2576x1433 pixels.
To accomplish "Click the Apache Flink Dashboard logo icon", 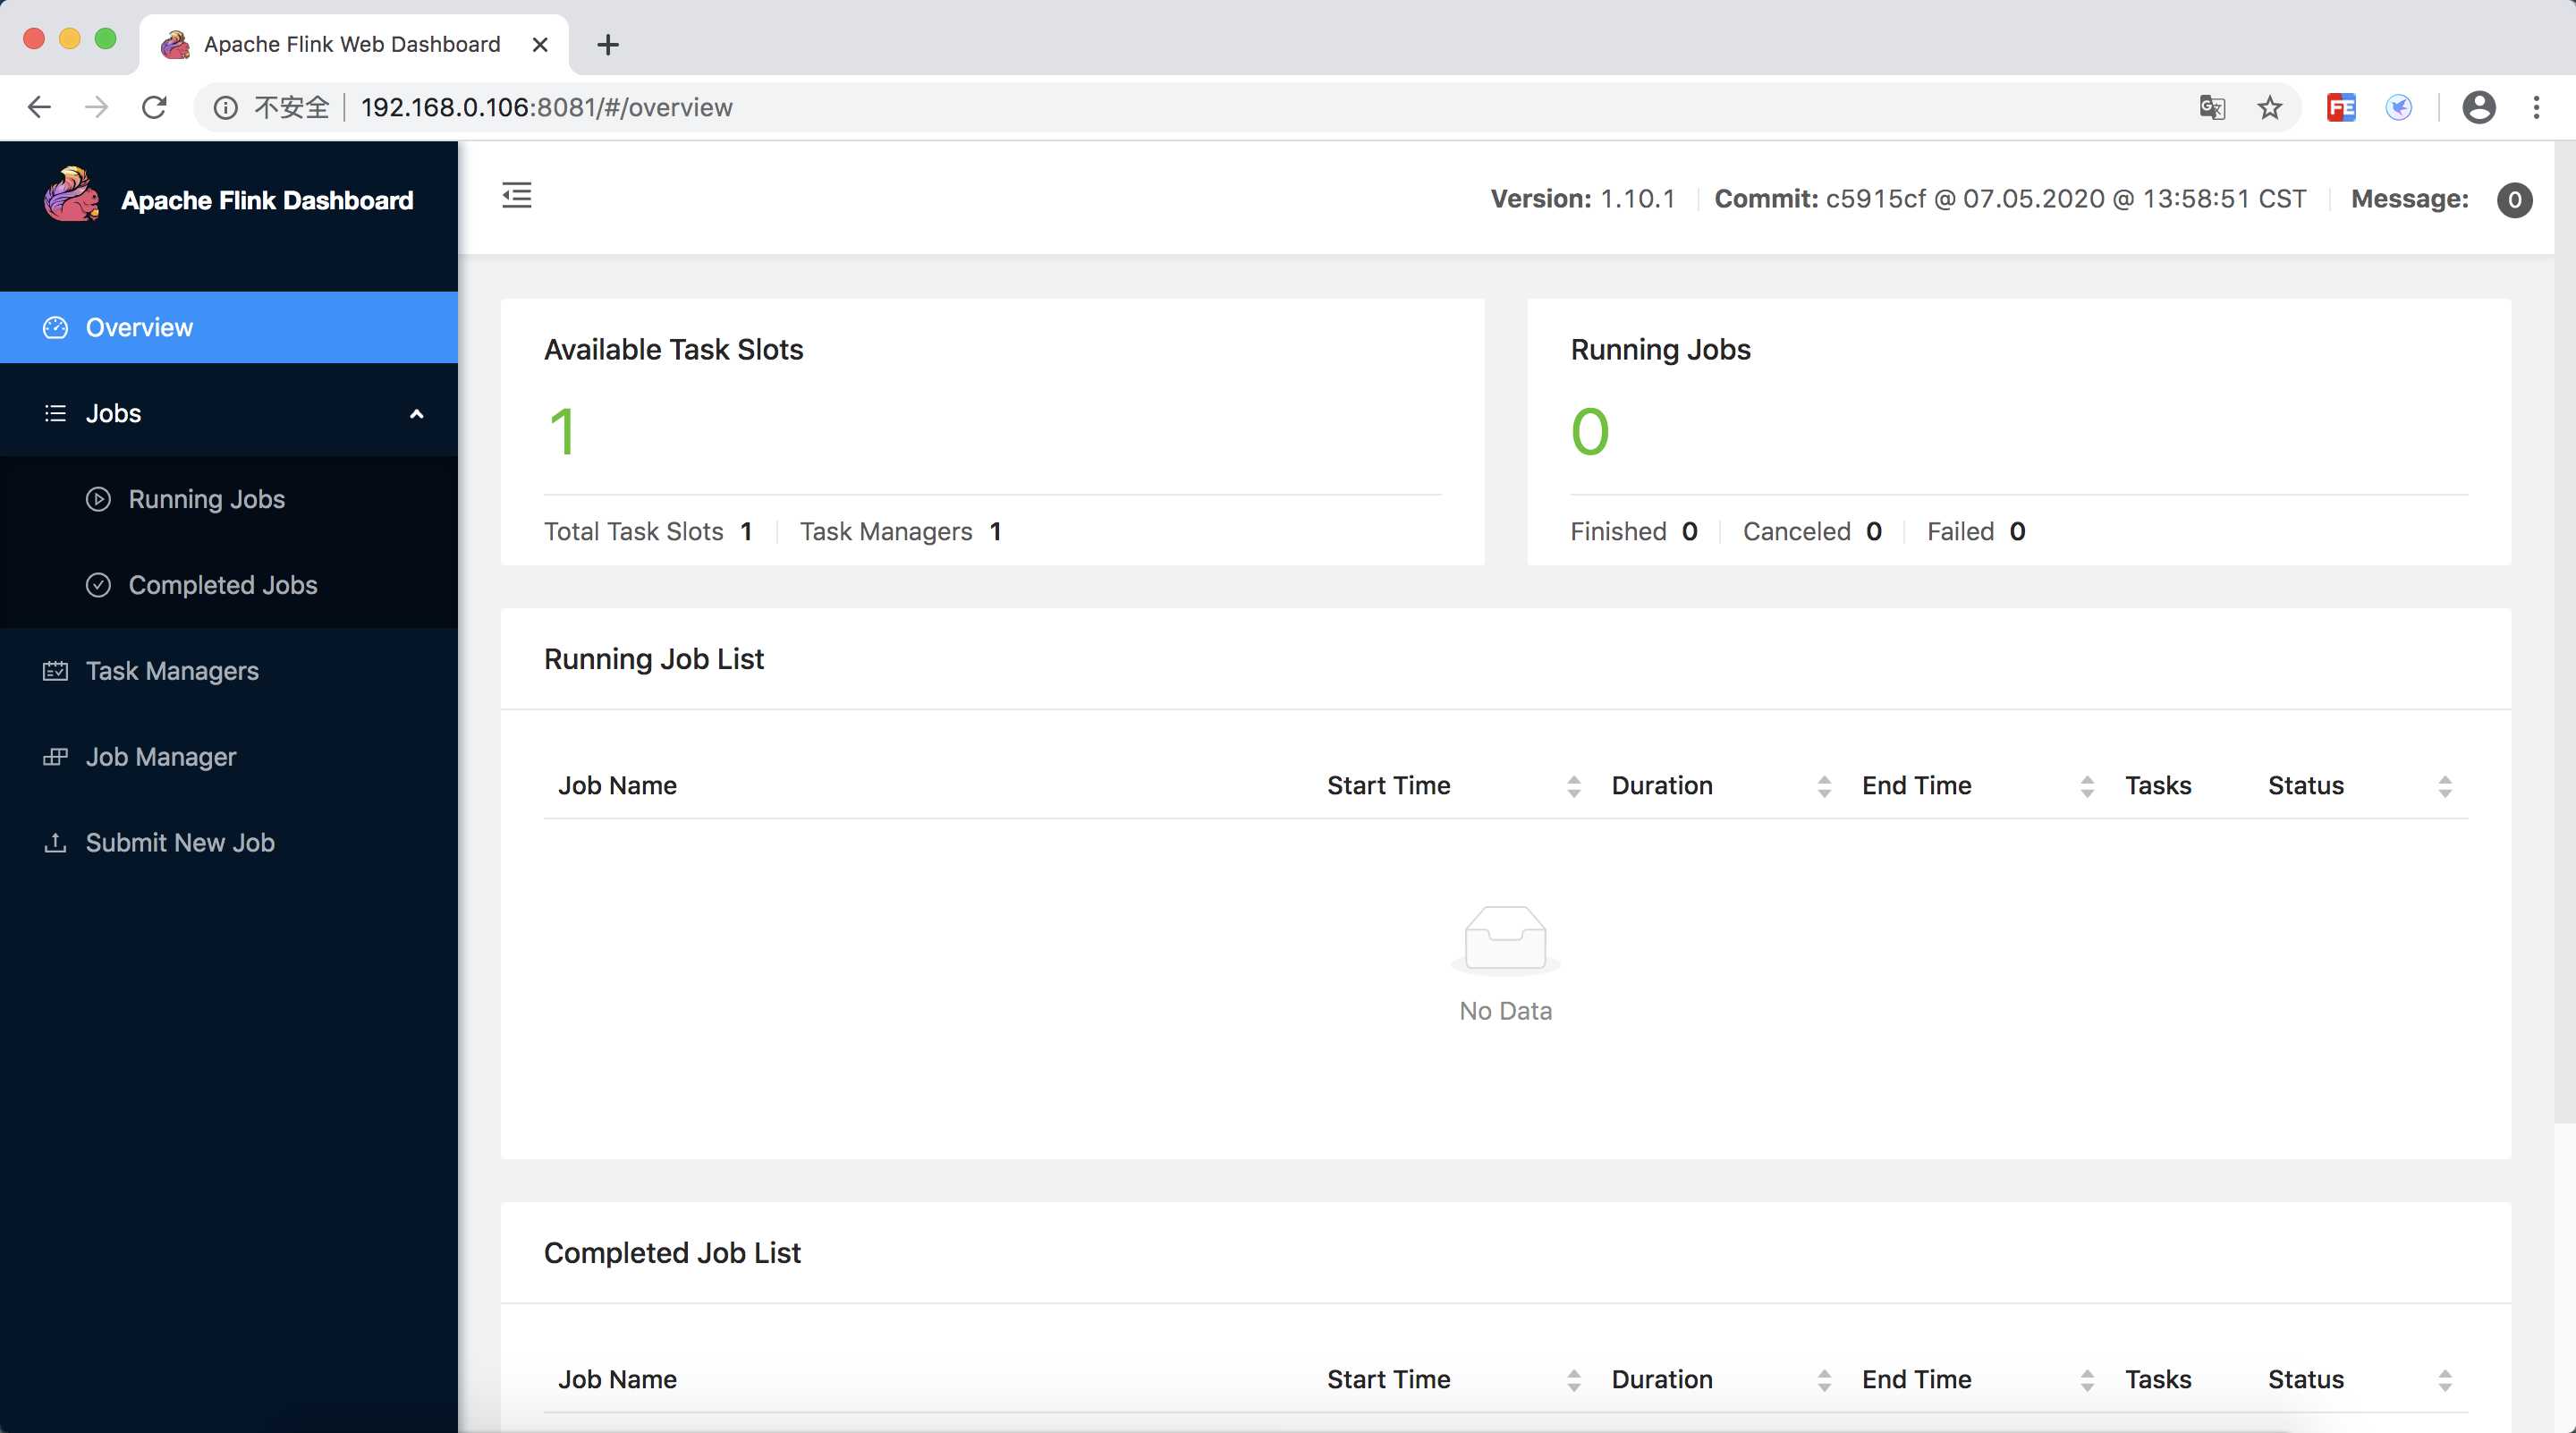I will click(x=71, y=198).
